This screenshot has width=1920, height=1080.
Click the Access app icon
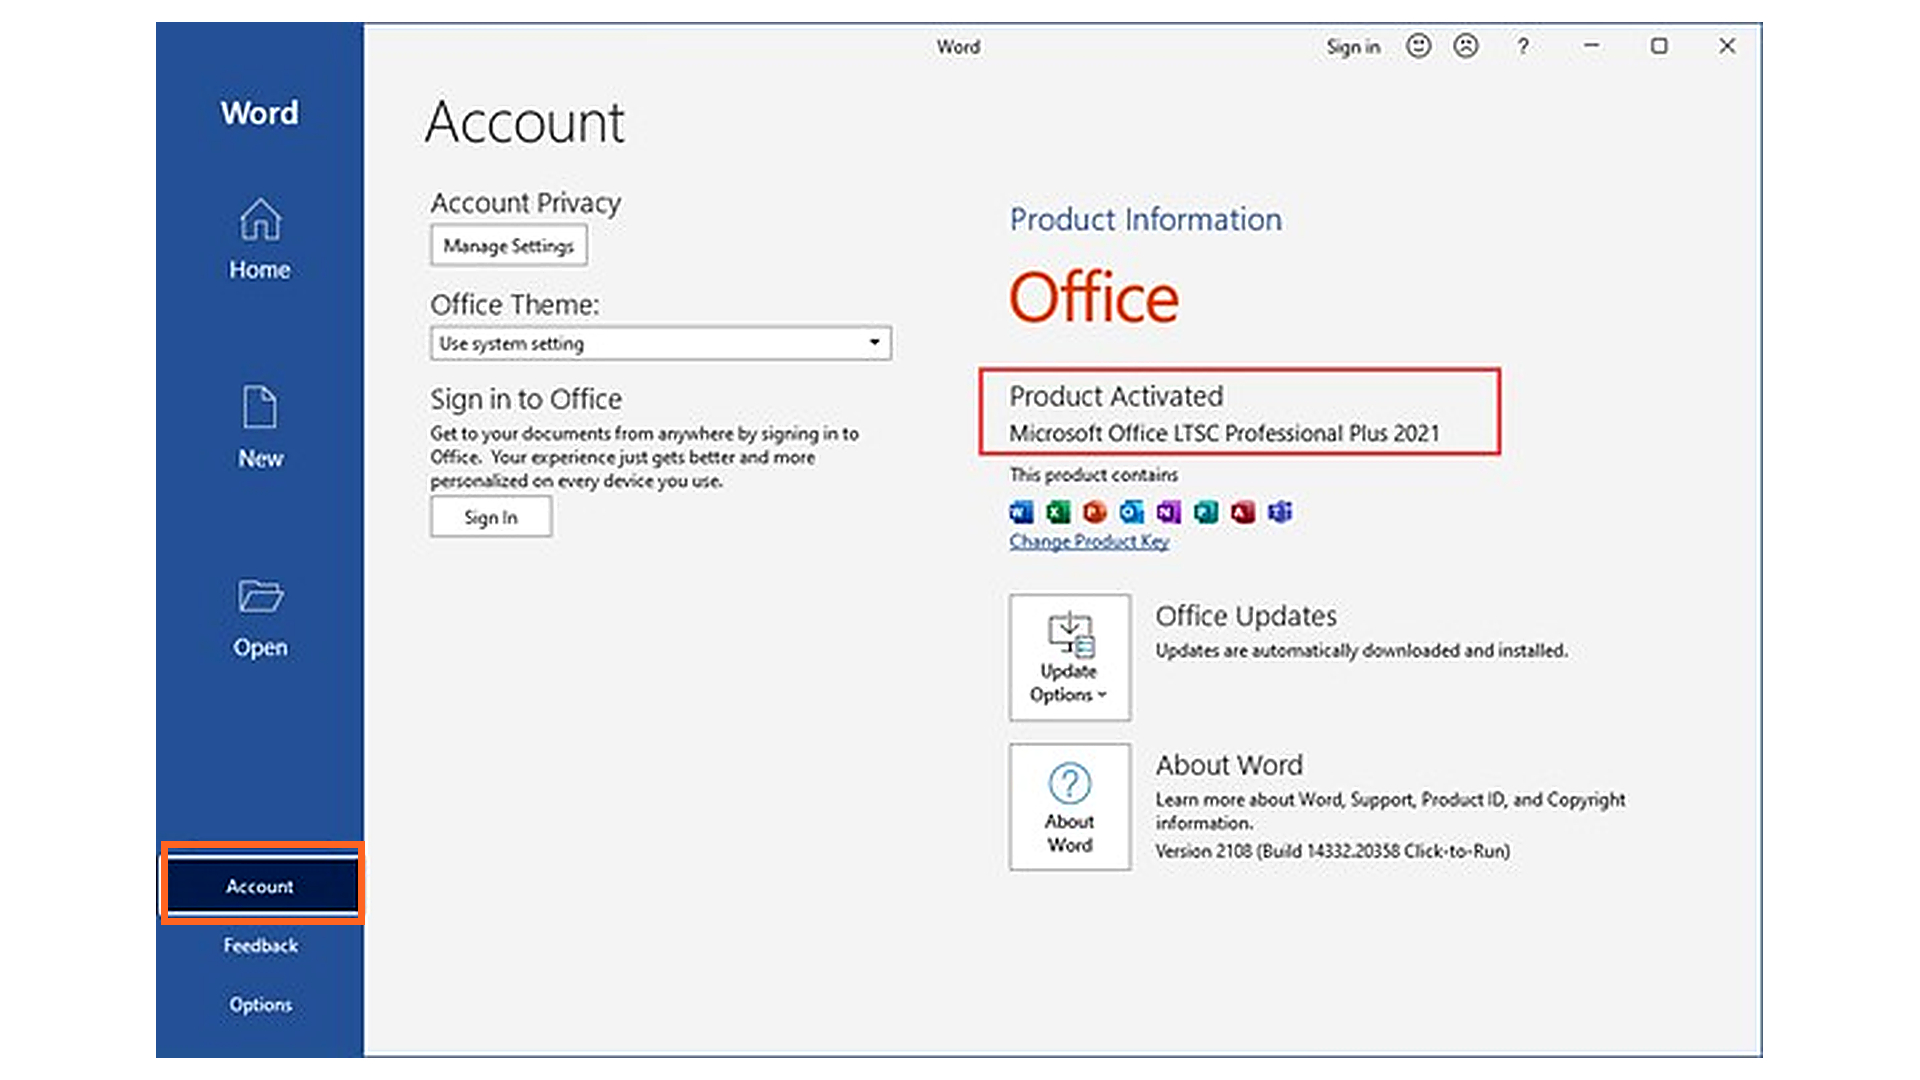pyautogui.click(x=1243, y=512)
